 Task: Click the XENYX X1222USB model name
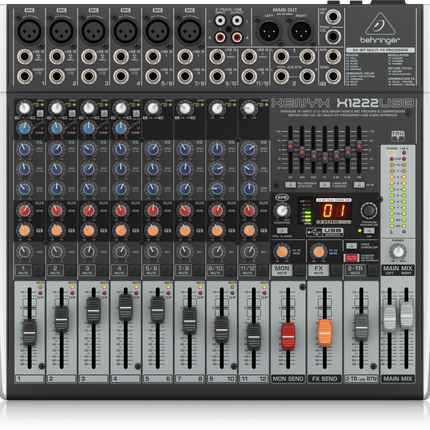[x=342, y=103]
